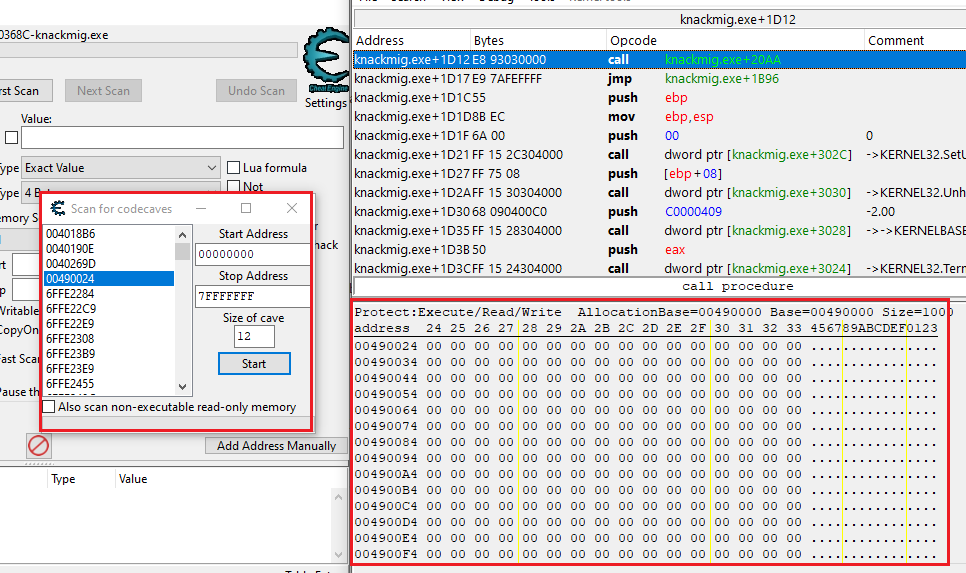The image size is (966, 573).
Task: Select row knackmig.exe+1D27 push [ebp+08]
Action: (660, 174)
